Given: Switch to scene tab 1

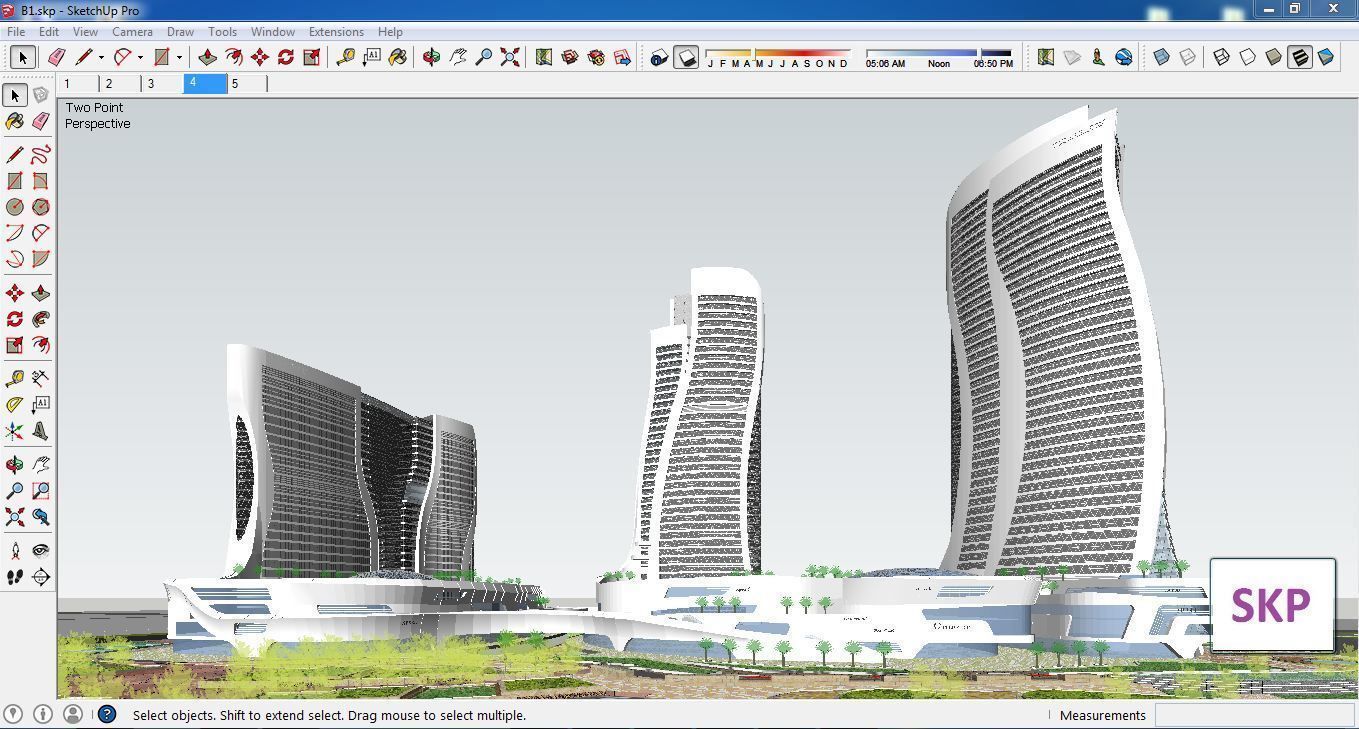Looking at the screenshot, I should (78, 84).
